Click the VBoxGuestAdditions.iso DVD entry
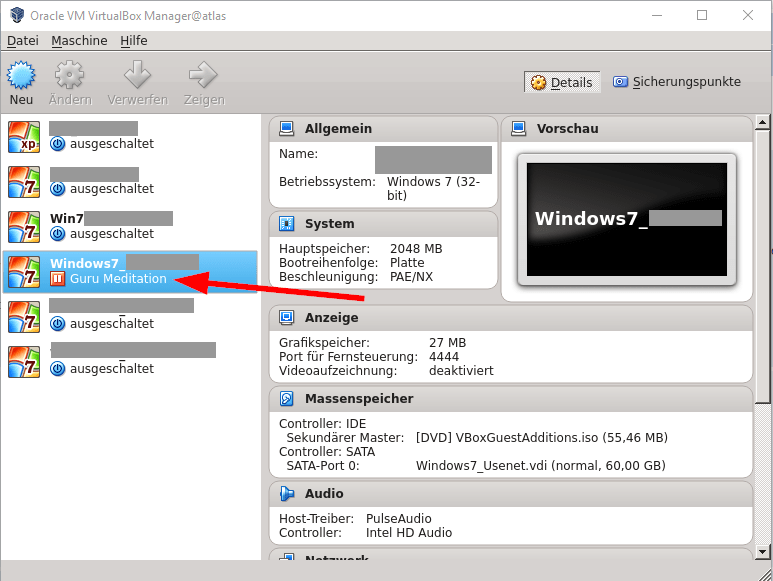 coord(542,438)
